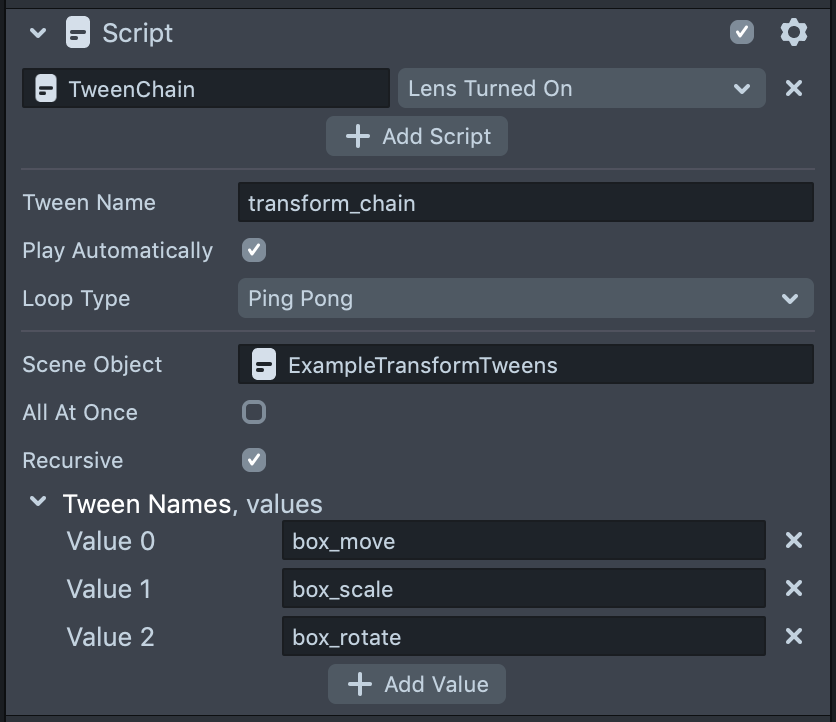Enable the All At Once checkbox
This screenshot has width=836, height=722.
click(254, 412)
